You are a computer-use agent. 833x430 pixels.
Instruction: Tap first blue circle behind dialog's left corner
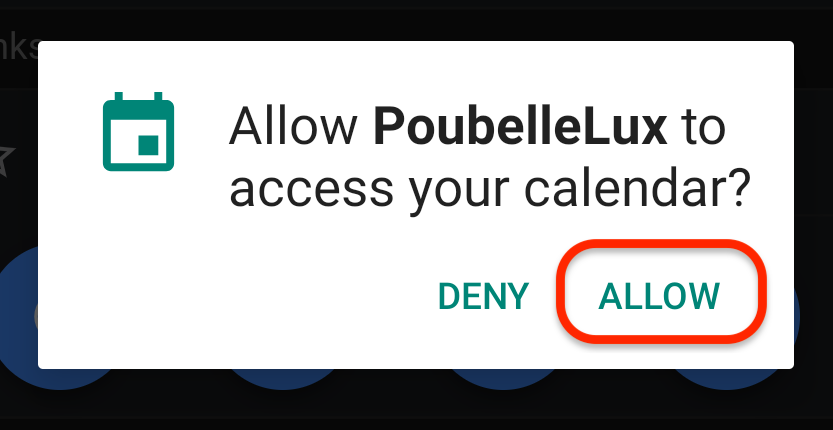58,380
